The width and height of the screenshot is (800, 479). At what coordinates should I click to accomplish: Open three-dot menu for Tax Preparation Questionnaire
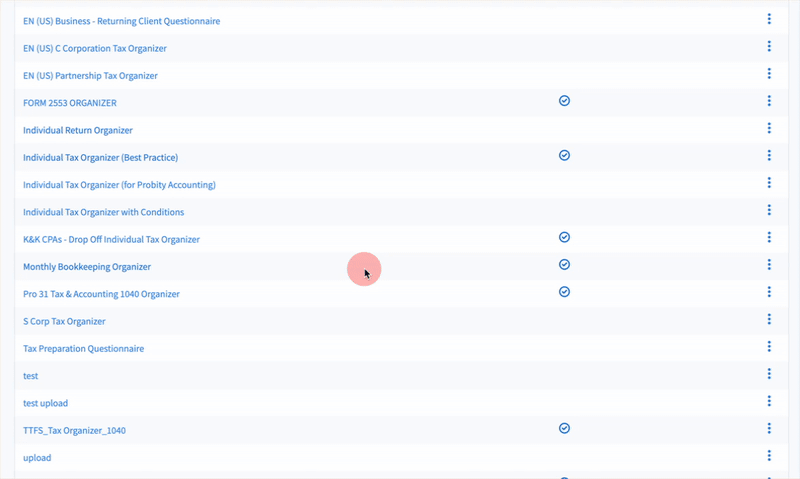tap(769, 346)
